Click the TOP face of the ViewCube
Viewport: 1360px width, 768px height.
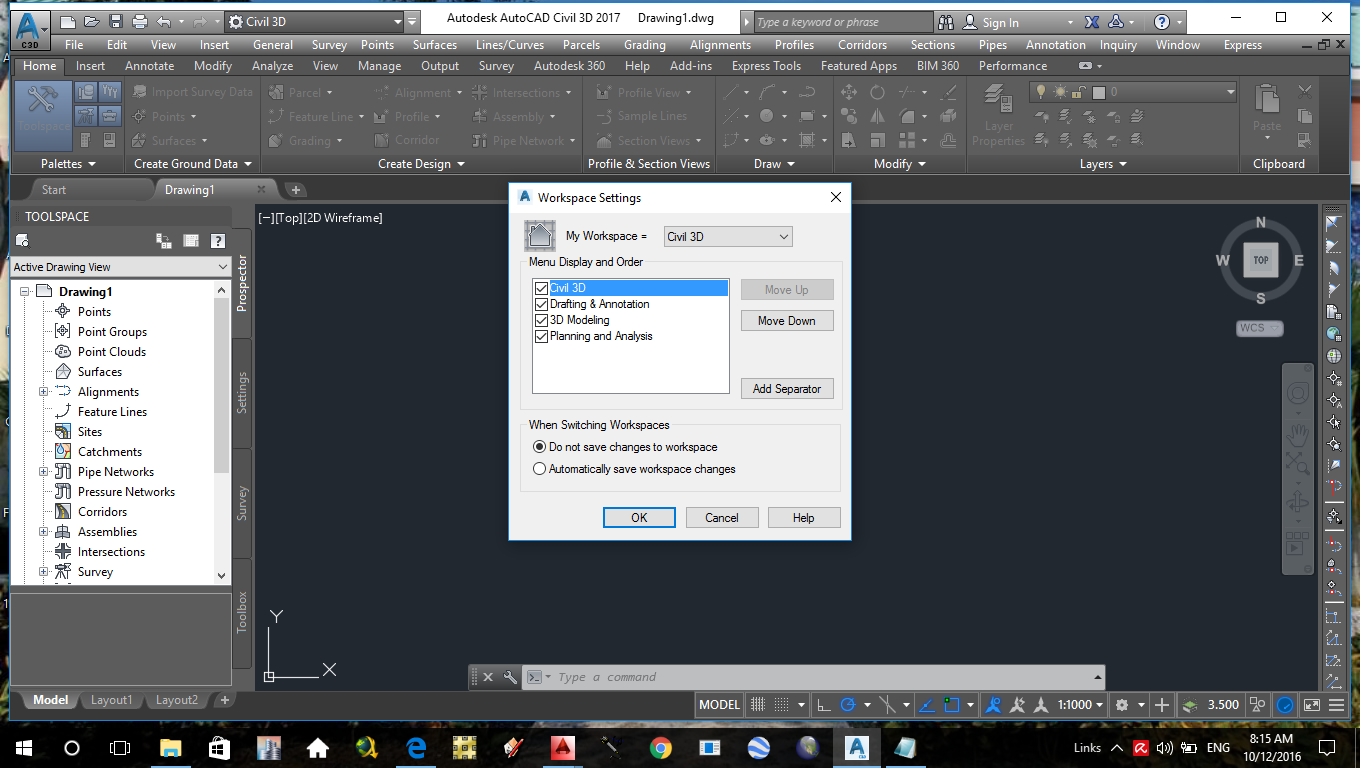(x=1261, y=260)
